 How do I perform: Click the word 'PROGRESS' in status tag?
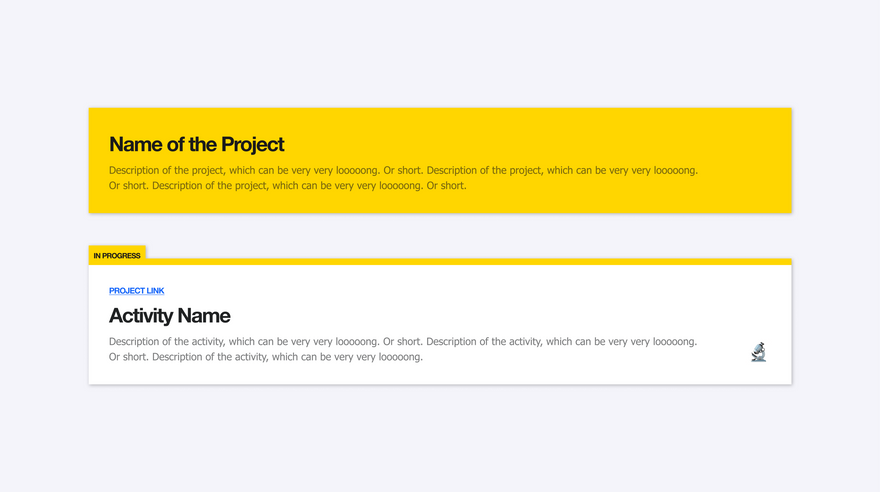click(122, 256)
